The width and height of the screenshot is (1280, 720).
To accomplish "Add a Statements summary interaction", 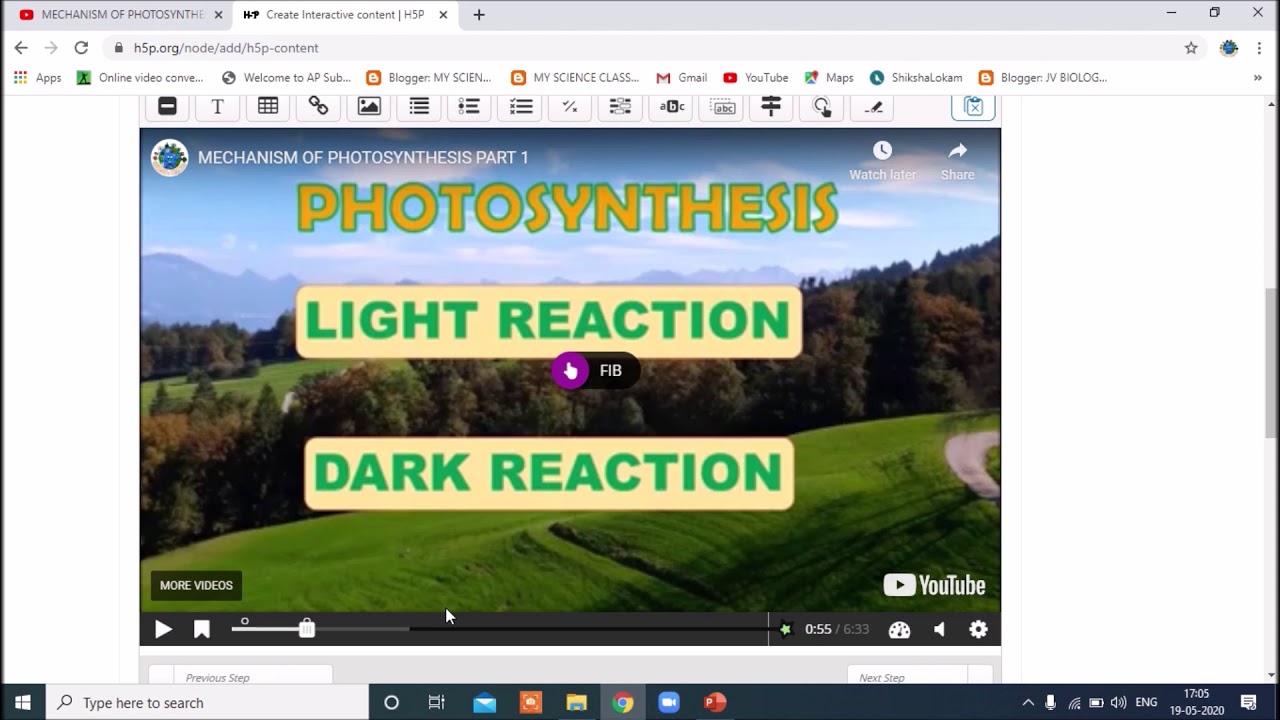I will coord(419,106).
